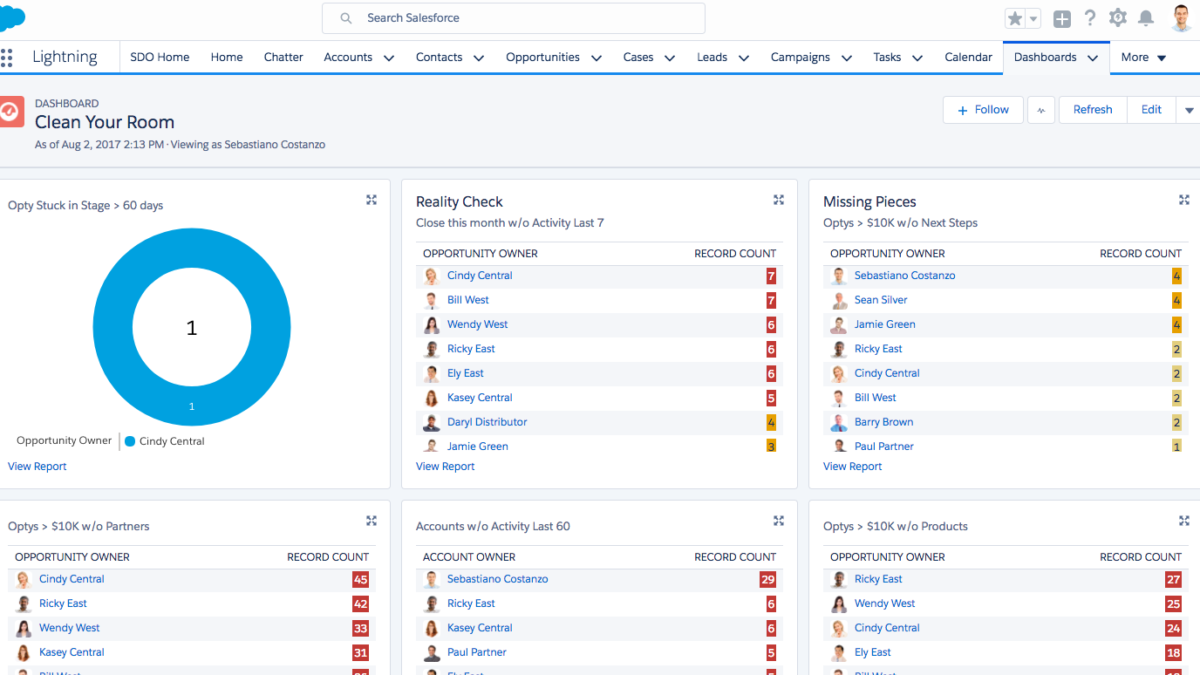Click the Search Salesforce field

coord(513,18)
